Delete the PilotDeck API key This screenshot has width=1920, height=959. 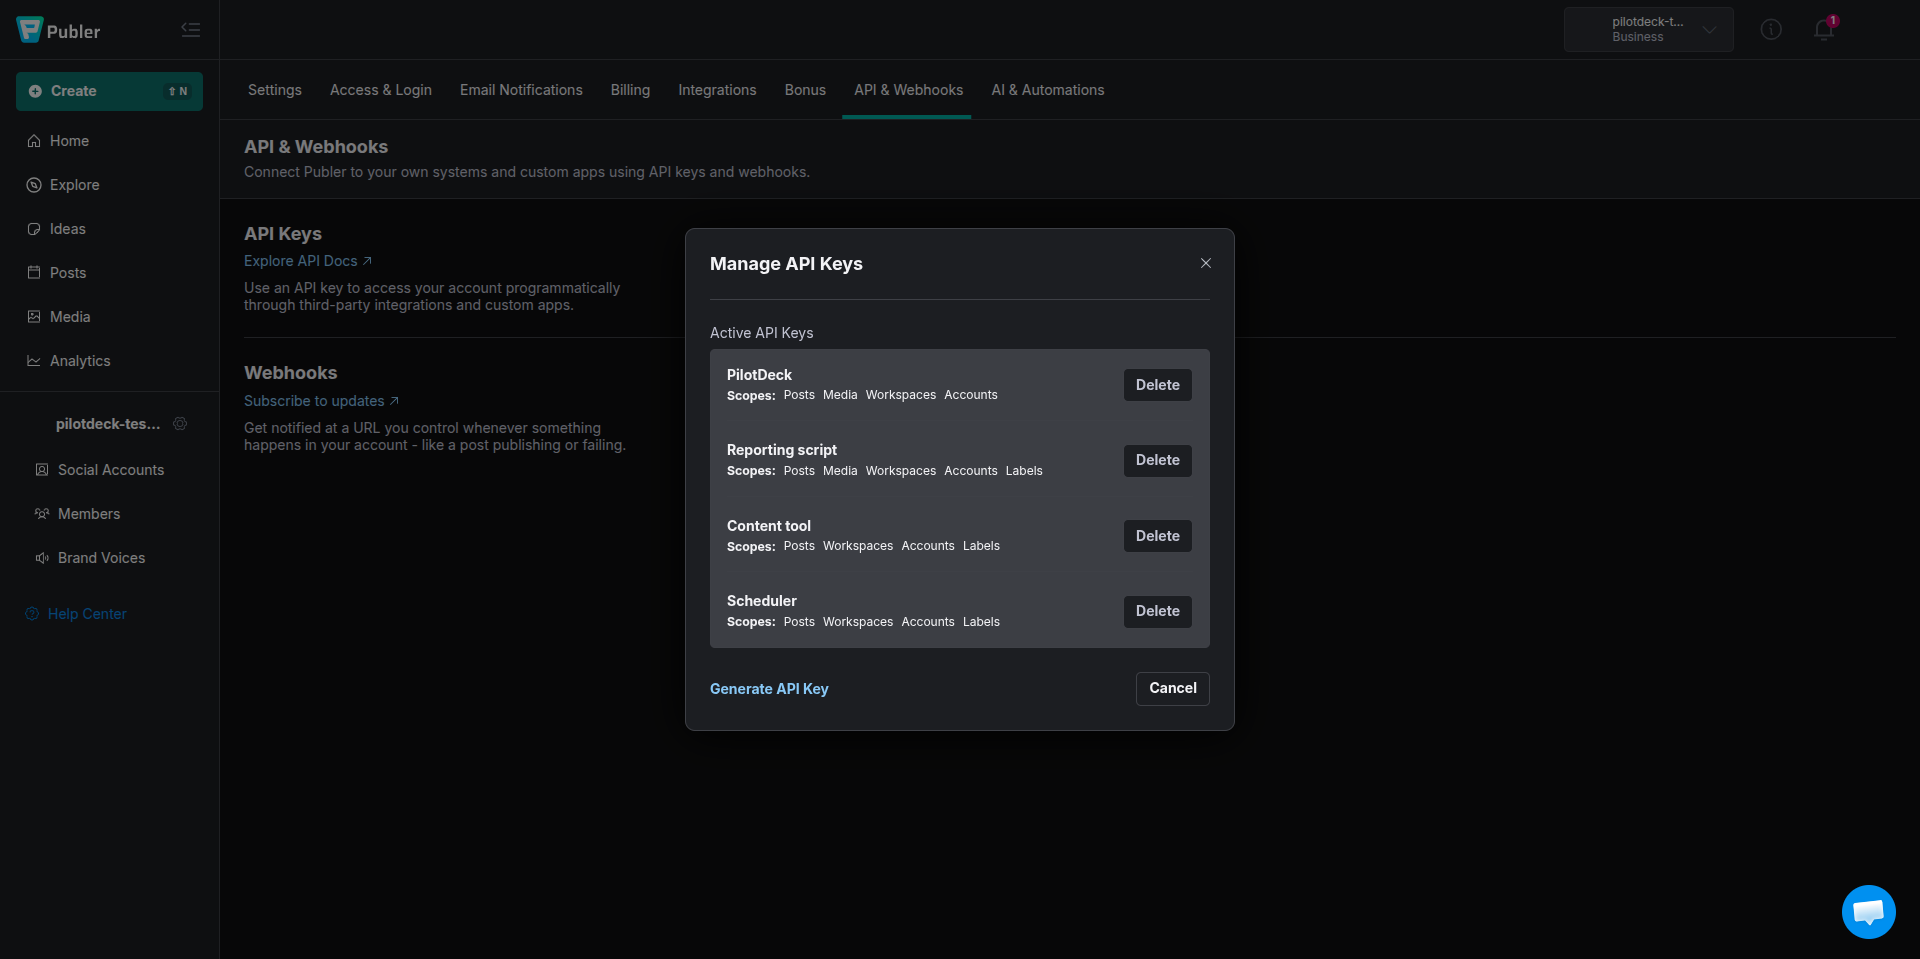tap(1157, 385)
